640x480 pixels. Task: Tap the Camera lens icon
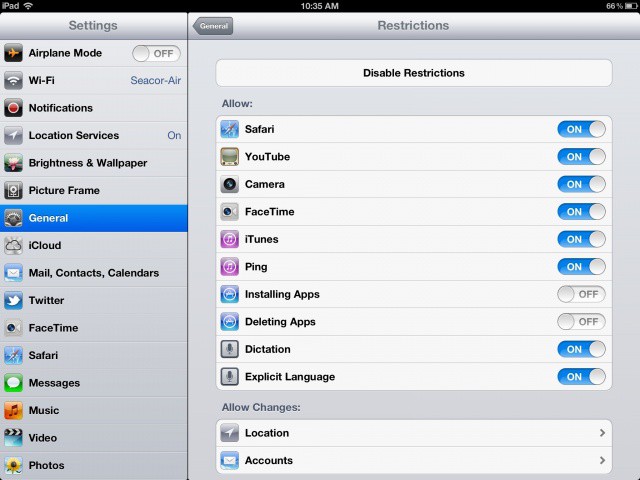(229, 184)
